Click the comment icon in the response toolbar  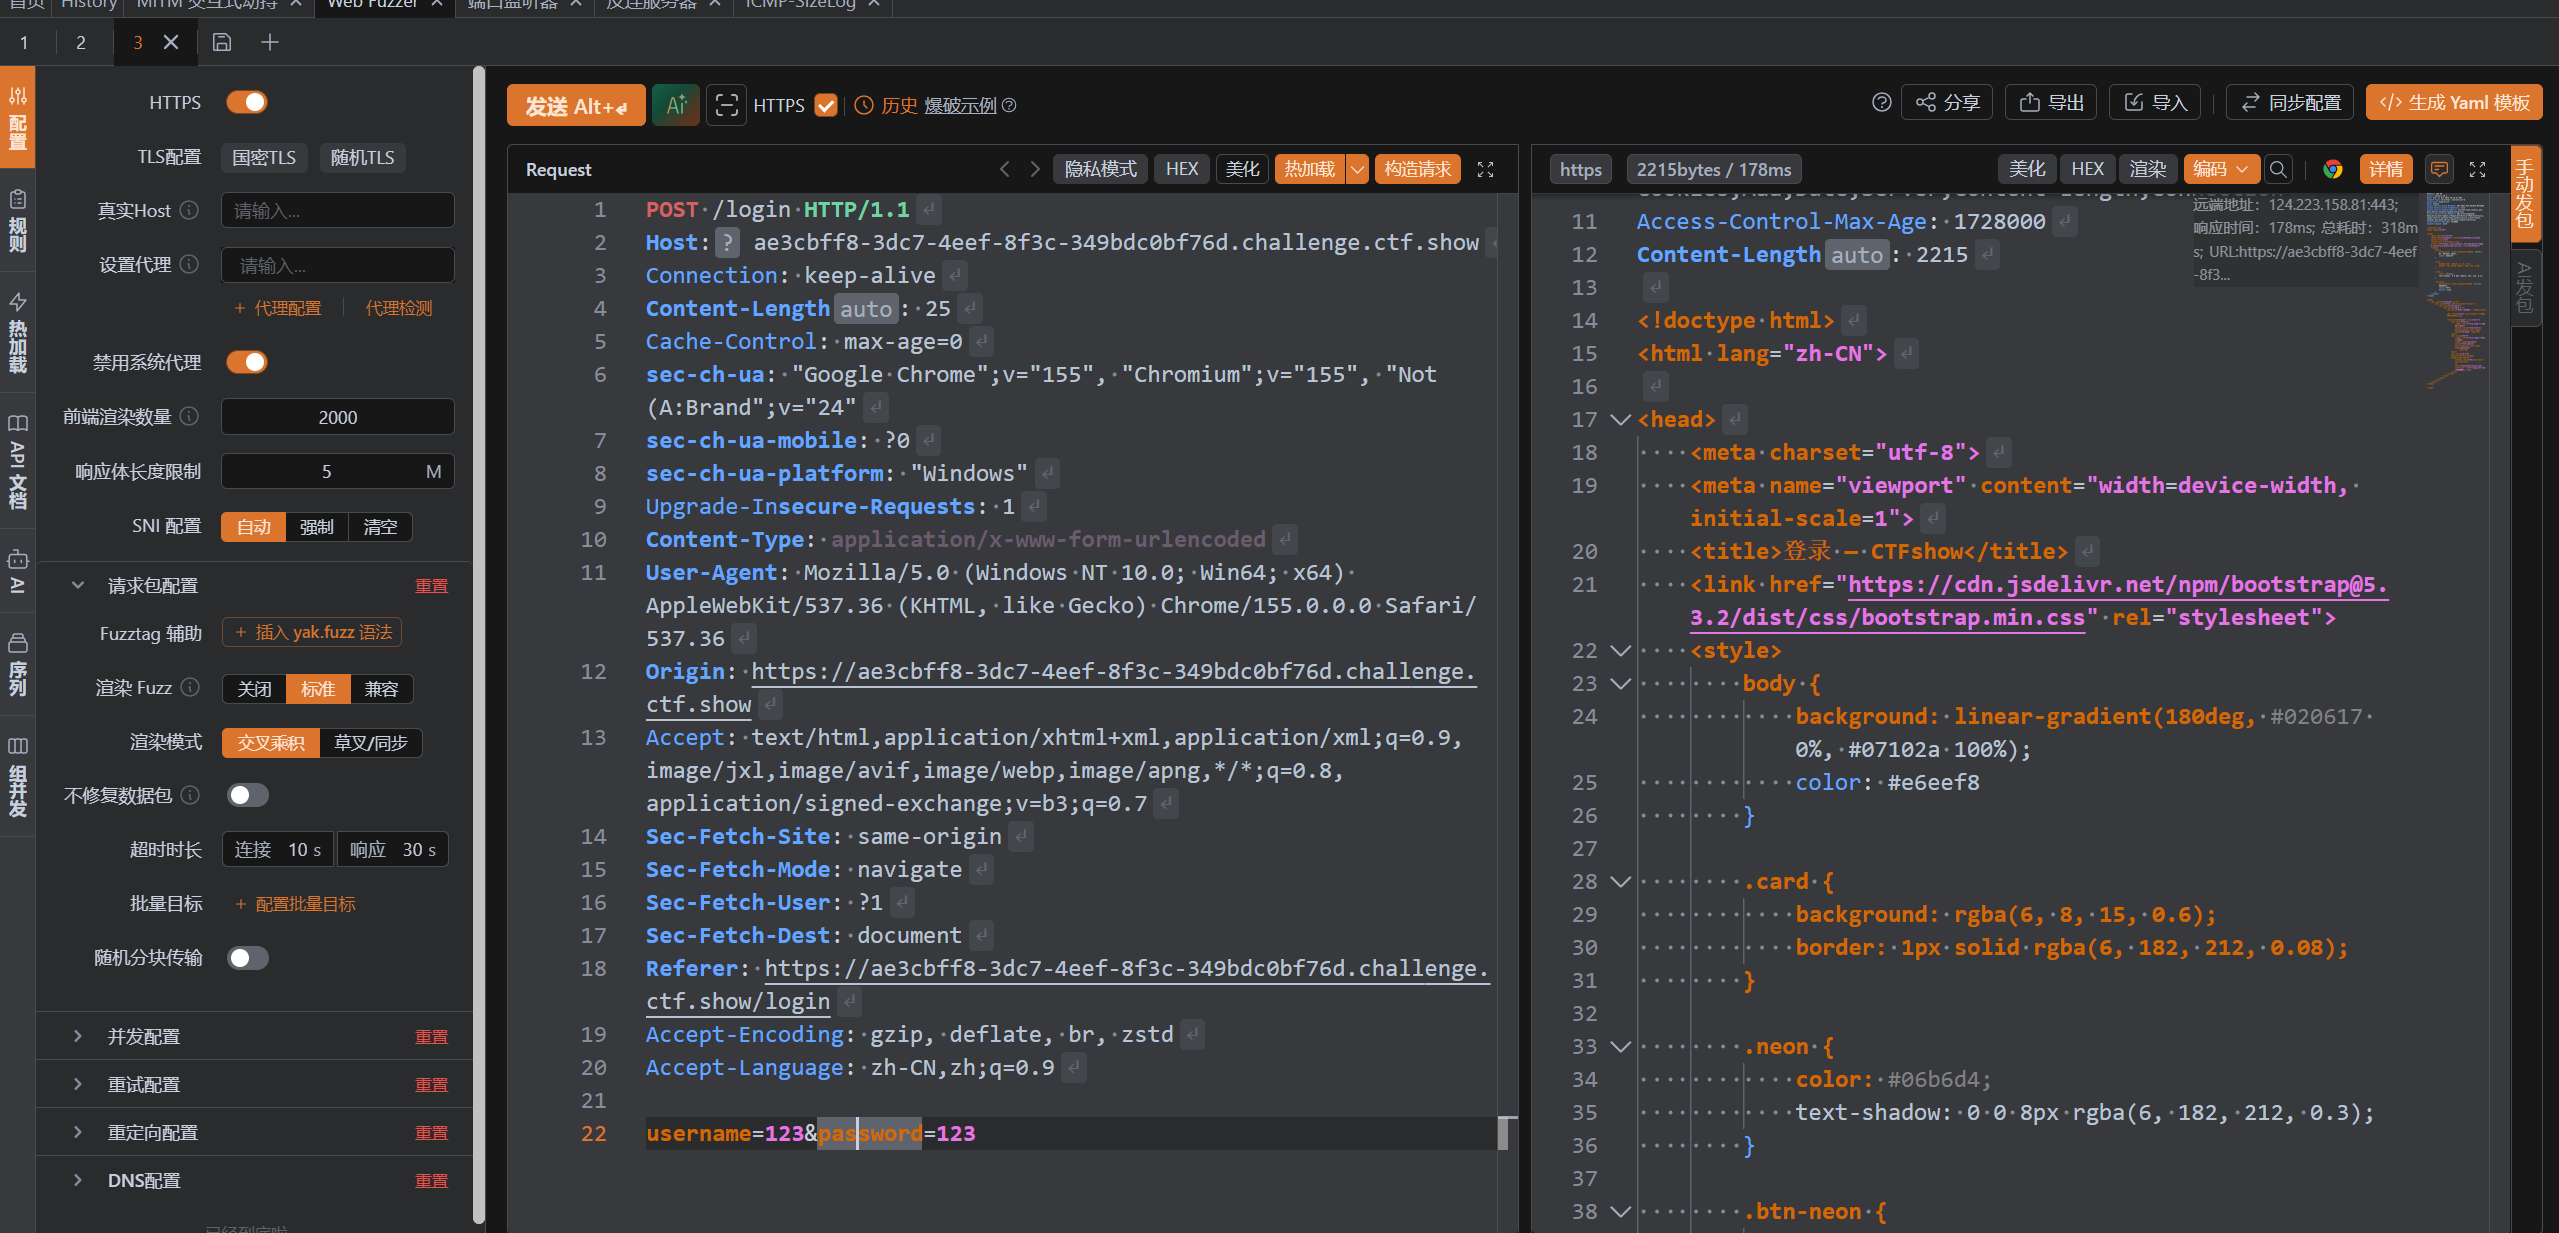point(2439,170)
